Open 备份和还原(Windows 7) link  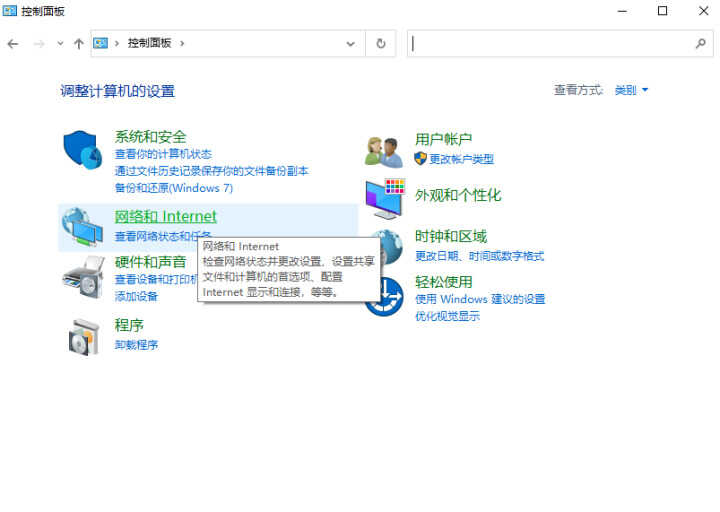pyautogui.click(x=173, y=187)
